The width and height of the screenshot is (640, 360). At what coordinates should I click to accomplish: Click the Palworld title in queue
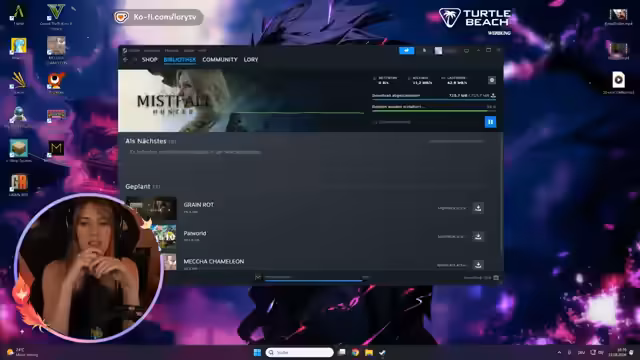[195, 233]
